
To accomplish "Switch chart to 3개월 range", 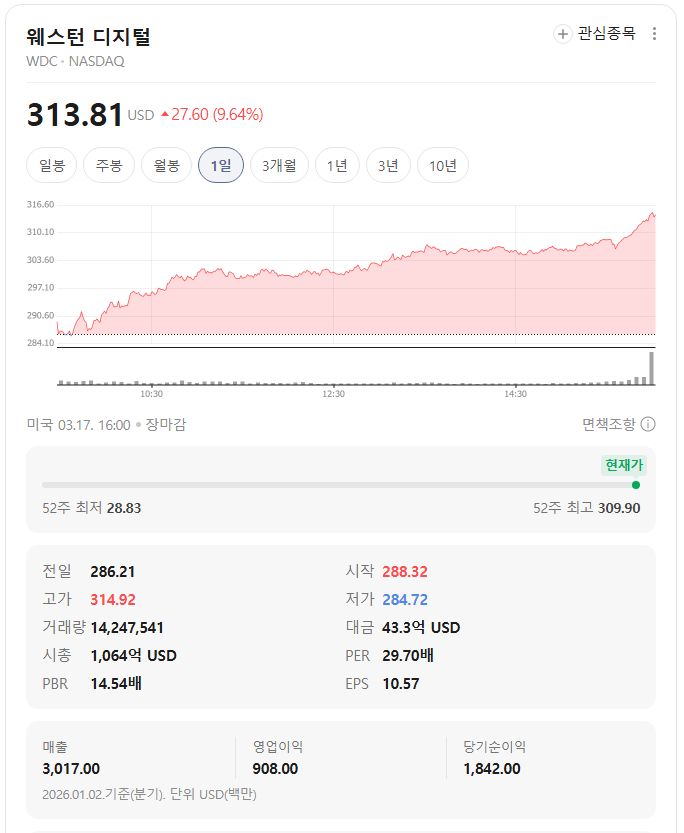I will pyautogui.click(x=279, y=166).
